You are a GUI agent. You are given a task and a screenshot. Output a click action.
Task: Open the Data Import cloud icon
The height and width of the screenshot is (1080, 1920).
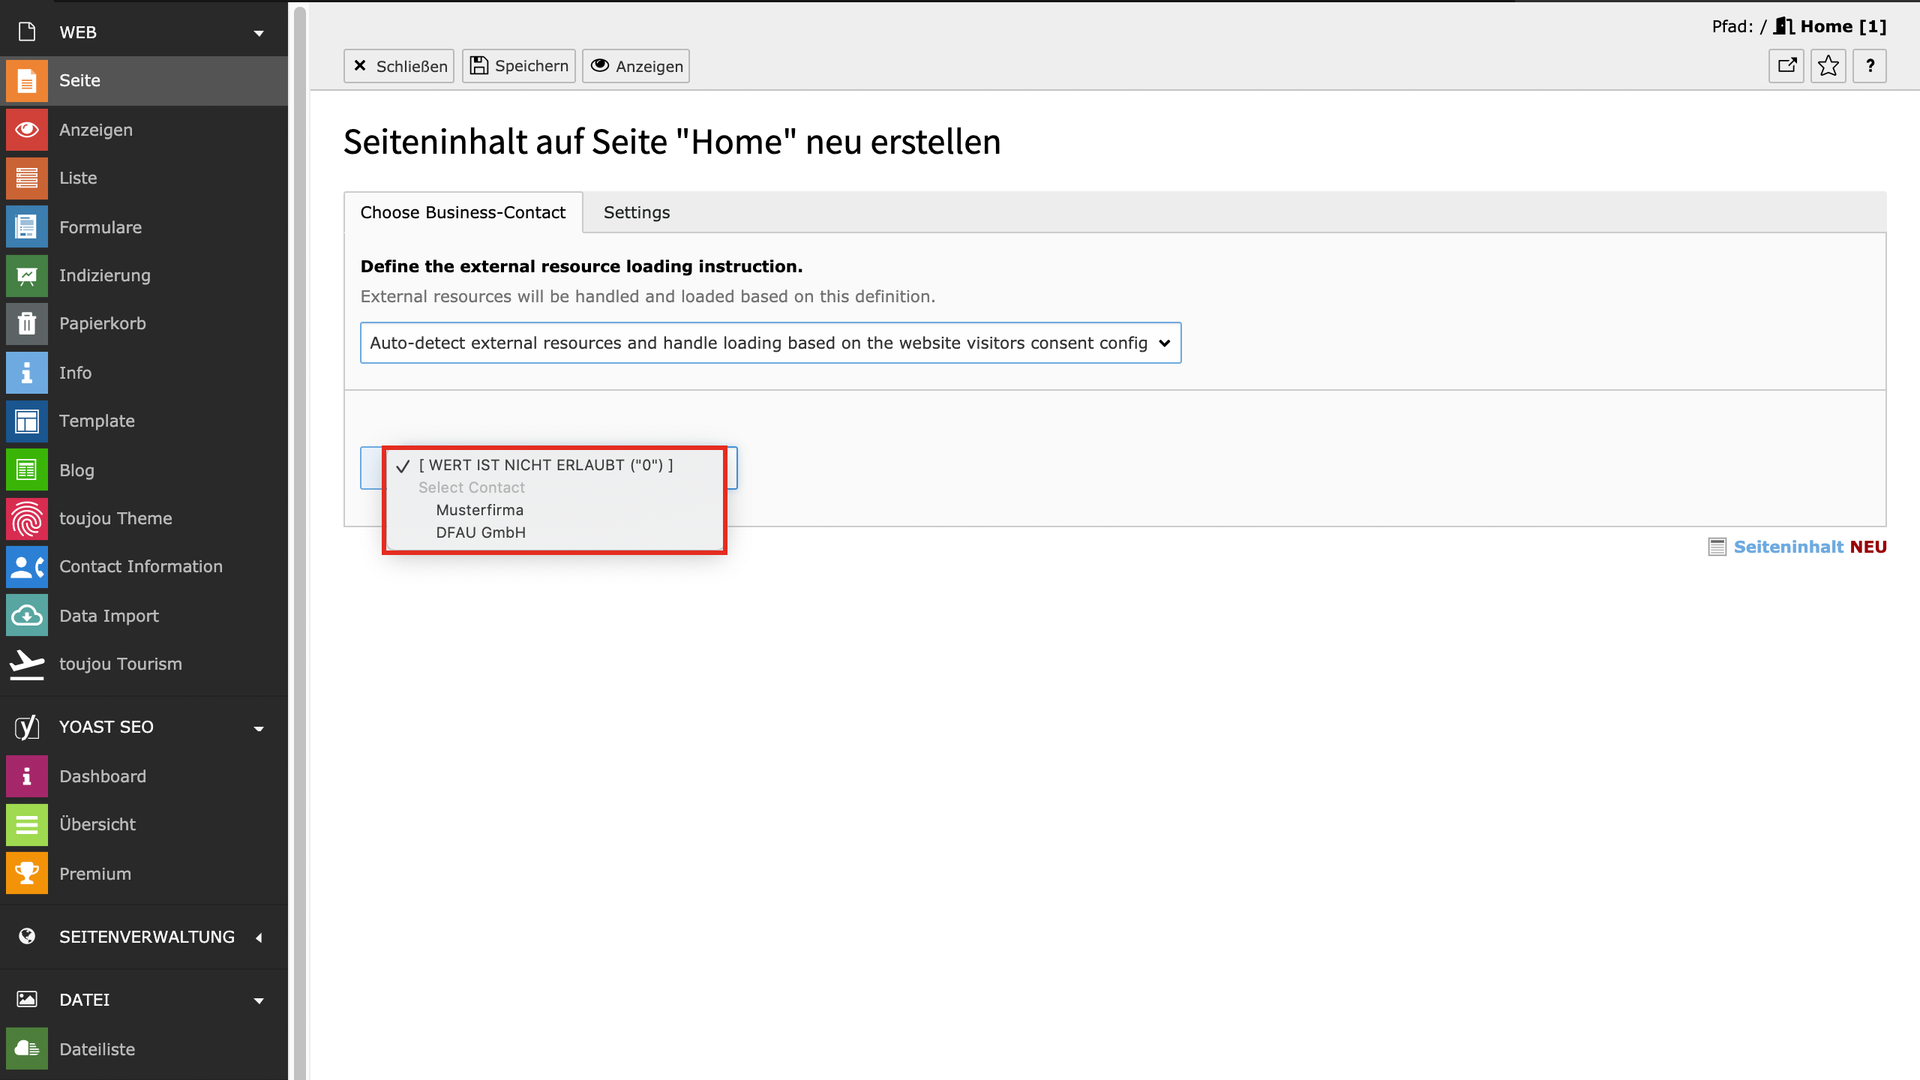click(x=27, y=616)
